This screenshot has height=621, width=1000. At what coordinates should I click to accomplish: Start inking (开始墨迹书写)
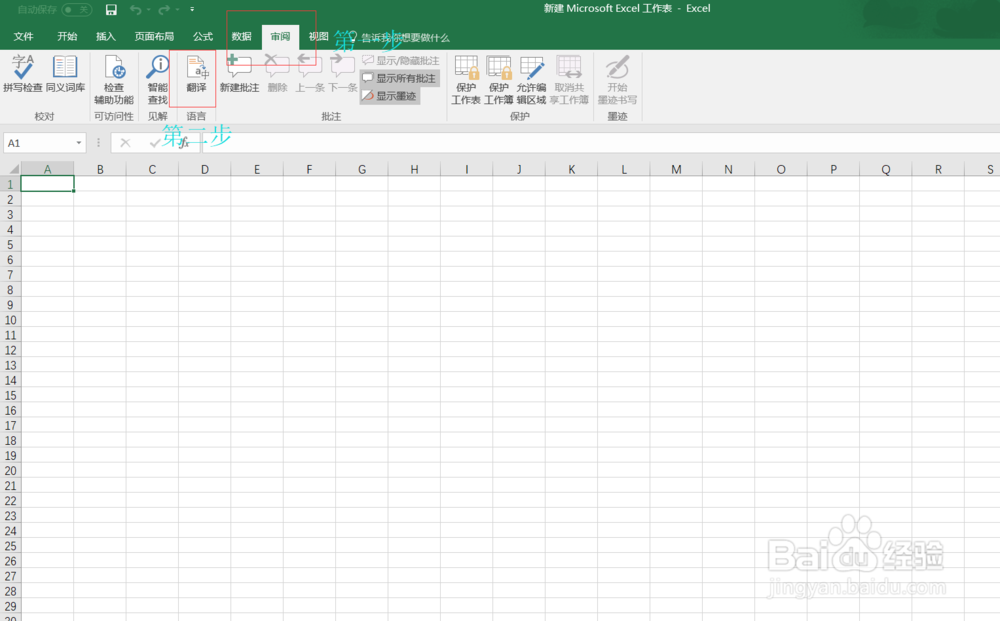click(617, 80)
